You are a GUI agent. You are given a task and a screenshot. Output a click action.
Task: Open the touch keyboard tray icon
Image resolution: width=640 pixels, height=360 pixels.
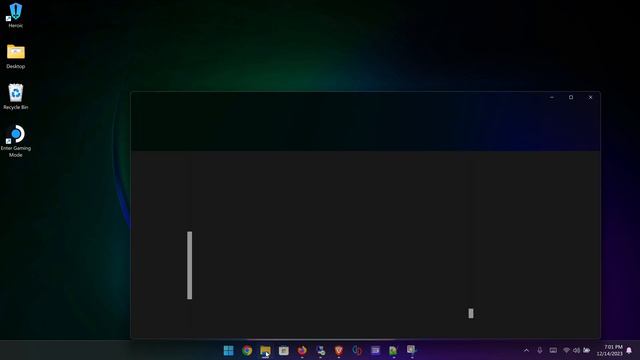pyautogui.click(x=553, y=350)
